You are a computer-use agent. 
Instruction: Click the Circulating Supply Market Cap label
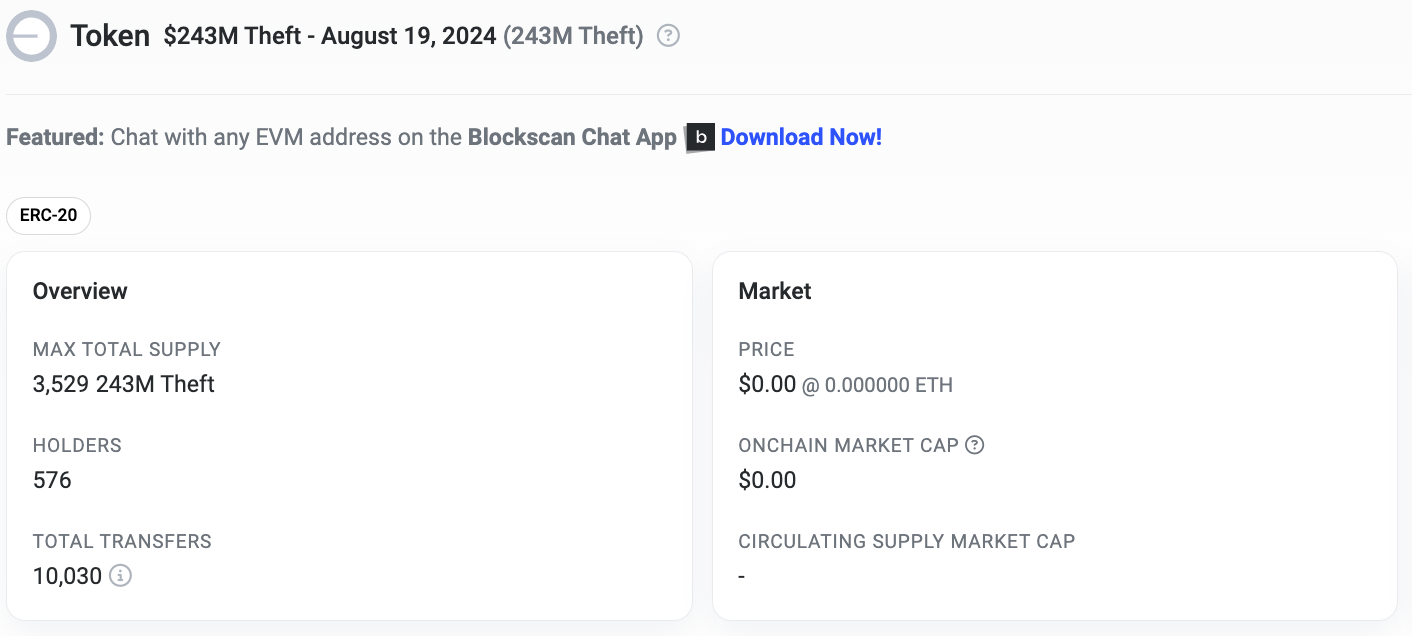click(x=907, y=541)
